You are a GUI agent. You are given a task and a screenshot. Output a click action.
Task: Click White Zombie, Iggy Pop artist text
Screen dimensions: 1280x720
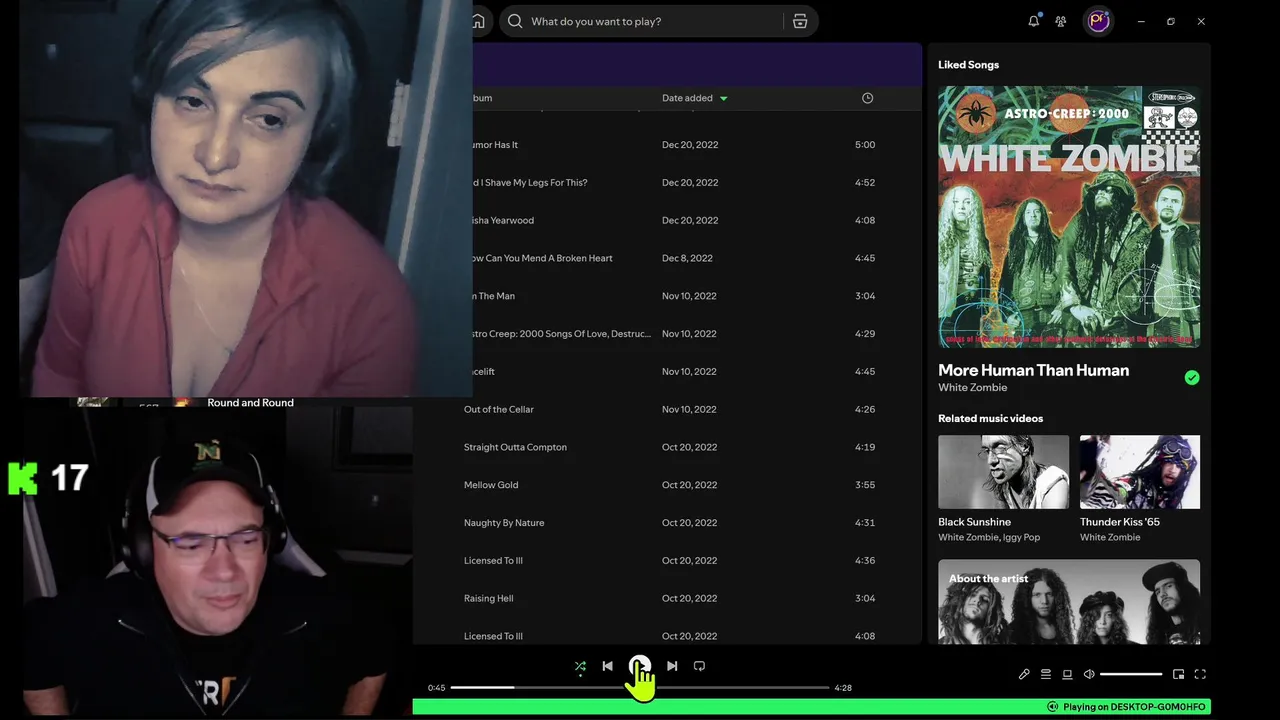(989, 538)
